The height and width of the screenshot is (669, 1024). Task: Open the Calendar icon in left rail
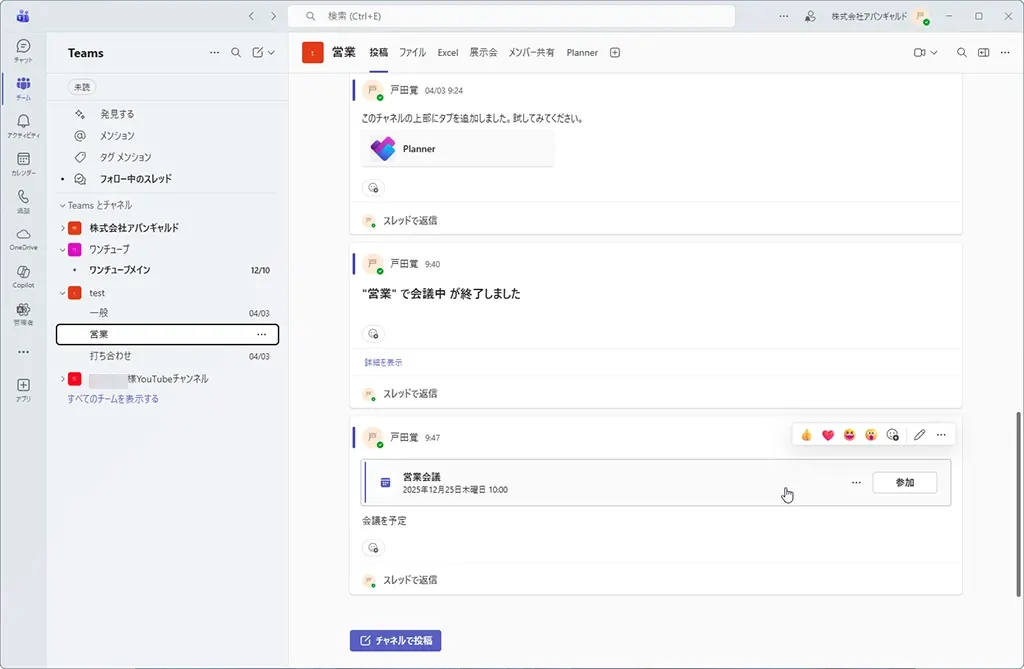pyautogui.click(x=23, y=160)
